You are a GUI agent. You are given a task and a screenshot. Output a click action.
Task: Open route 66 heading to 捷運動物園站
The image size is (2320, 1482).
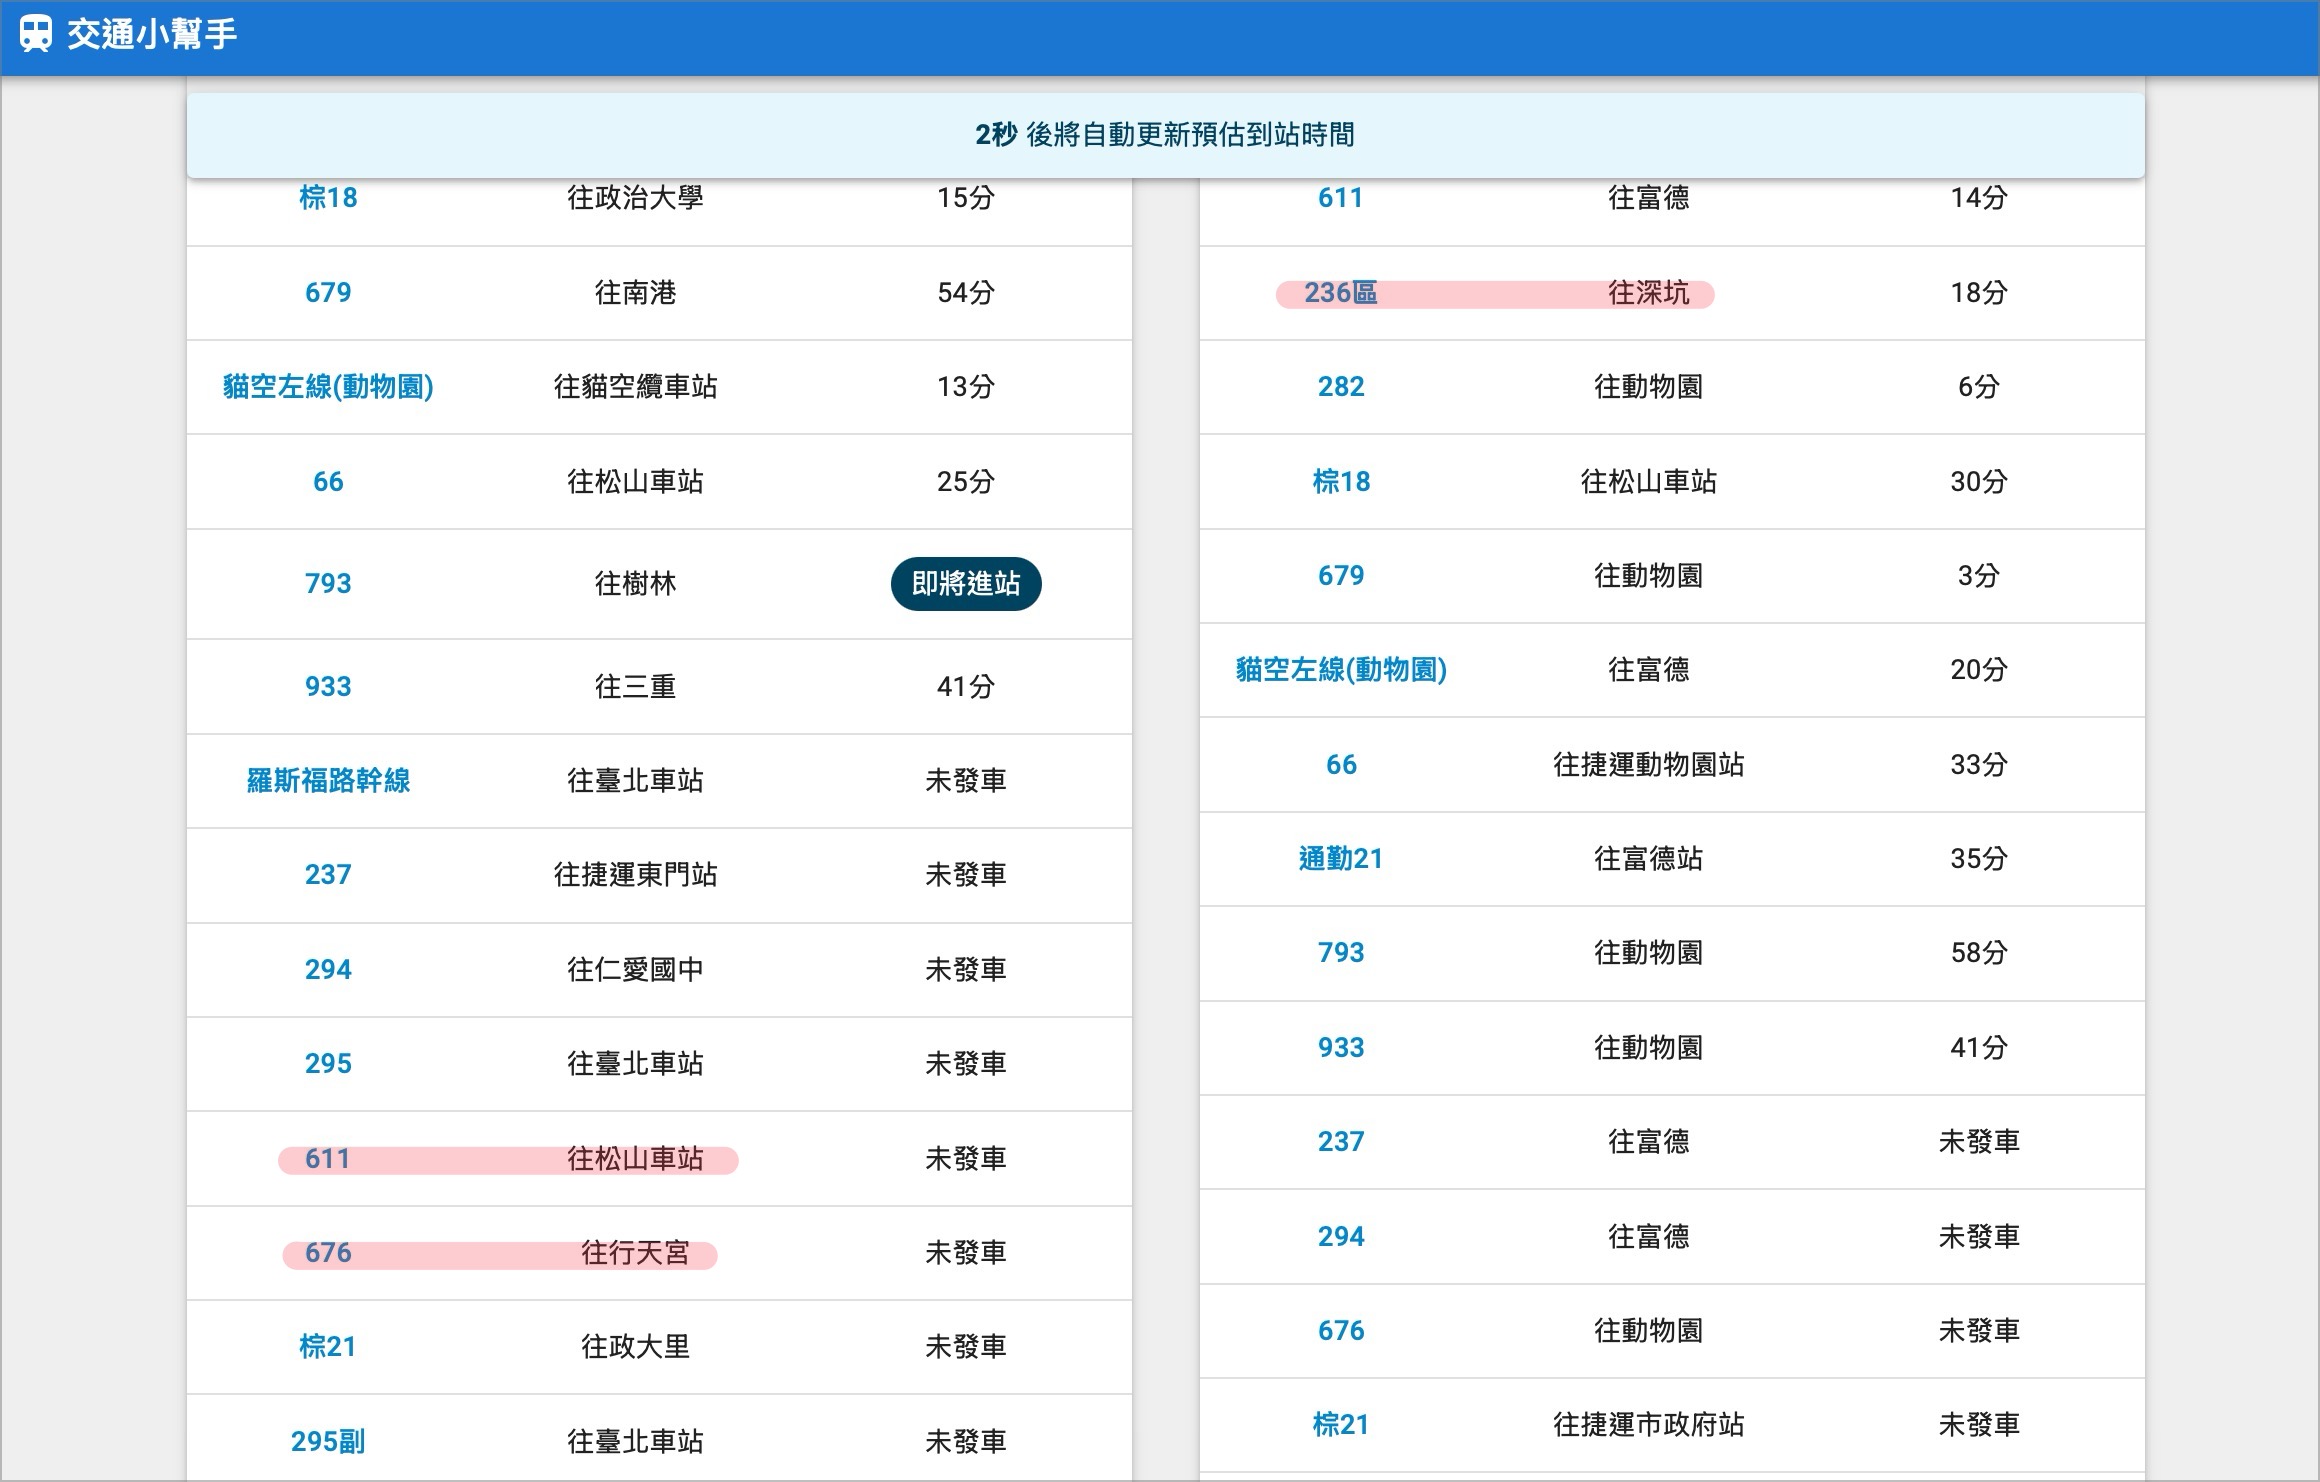point(1341,765)
